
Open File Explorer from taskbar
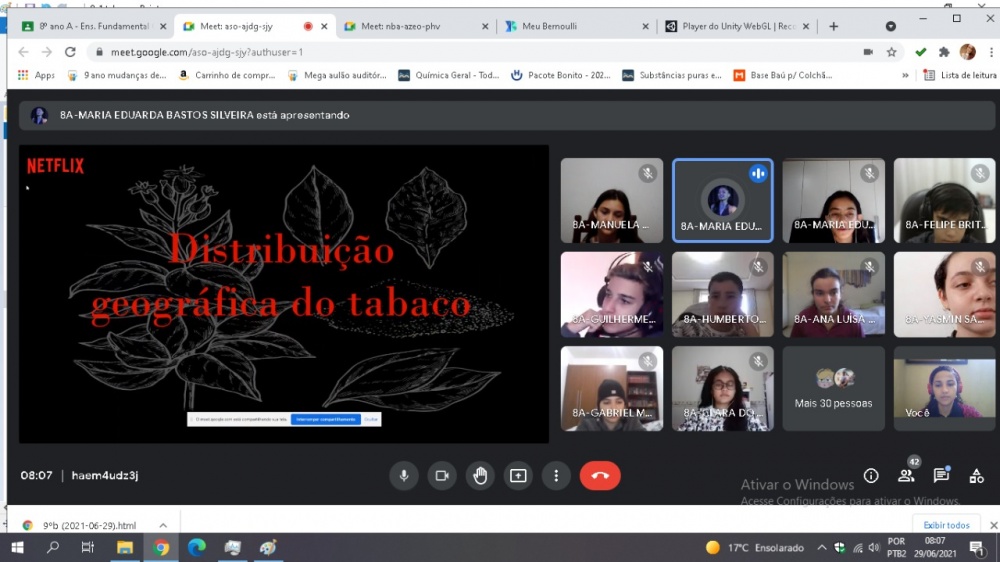(124, 548)
